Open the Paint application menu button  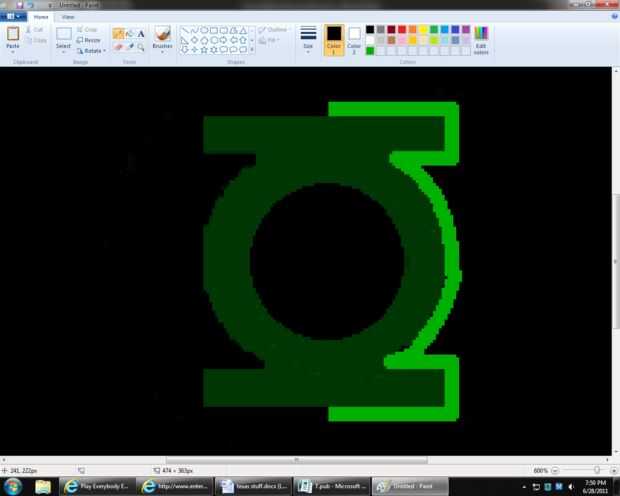tap(13, 17)
